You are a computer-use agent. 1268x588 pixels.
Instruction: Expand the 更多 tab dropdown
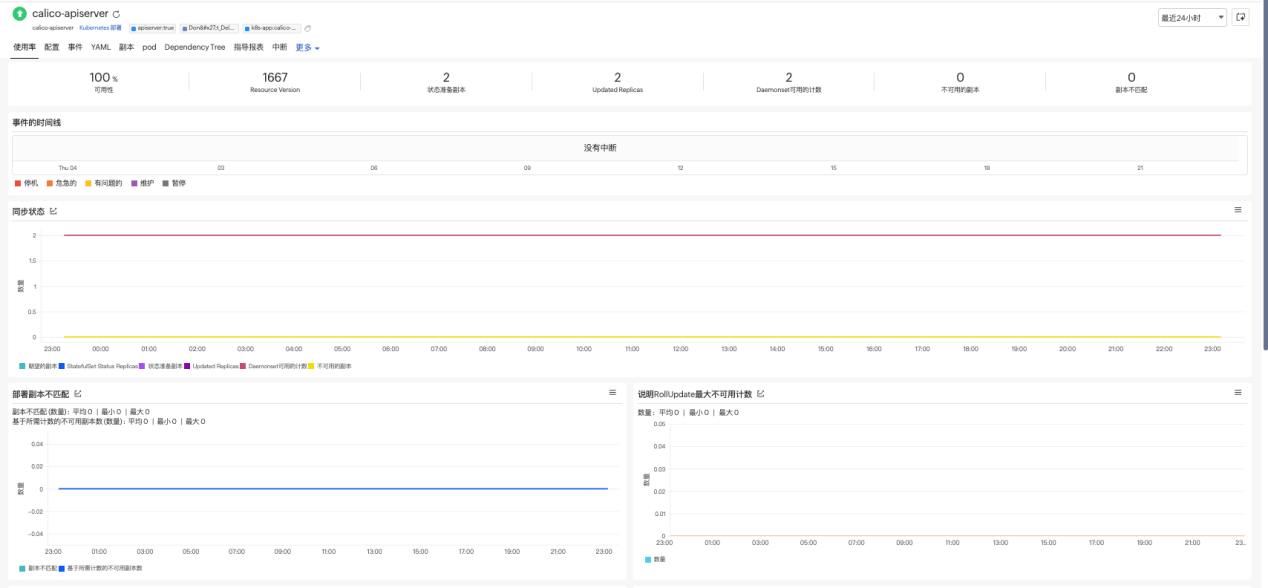(307, 47)
